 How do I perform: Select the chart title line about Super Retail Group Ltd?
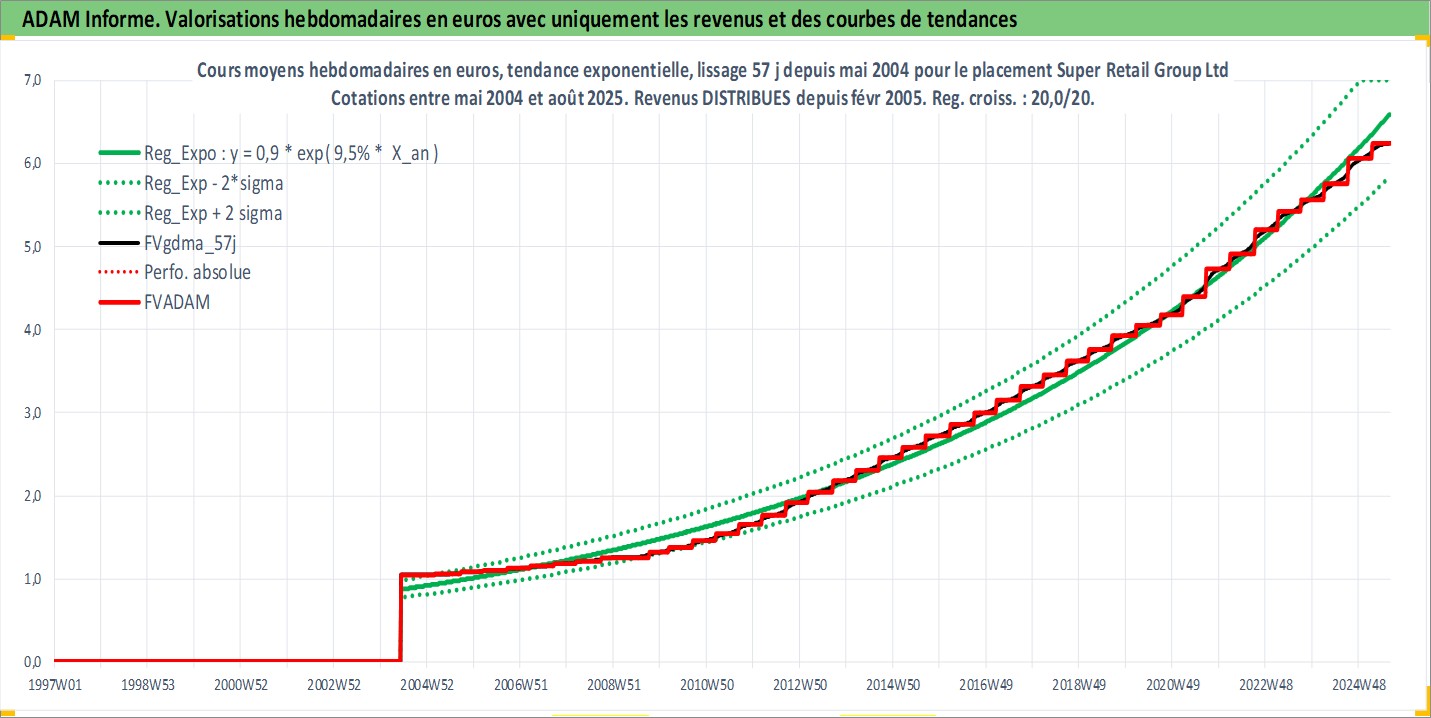712,71
